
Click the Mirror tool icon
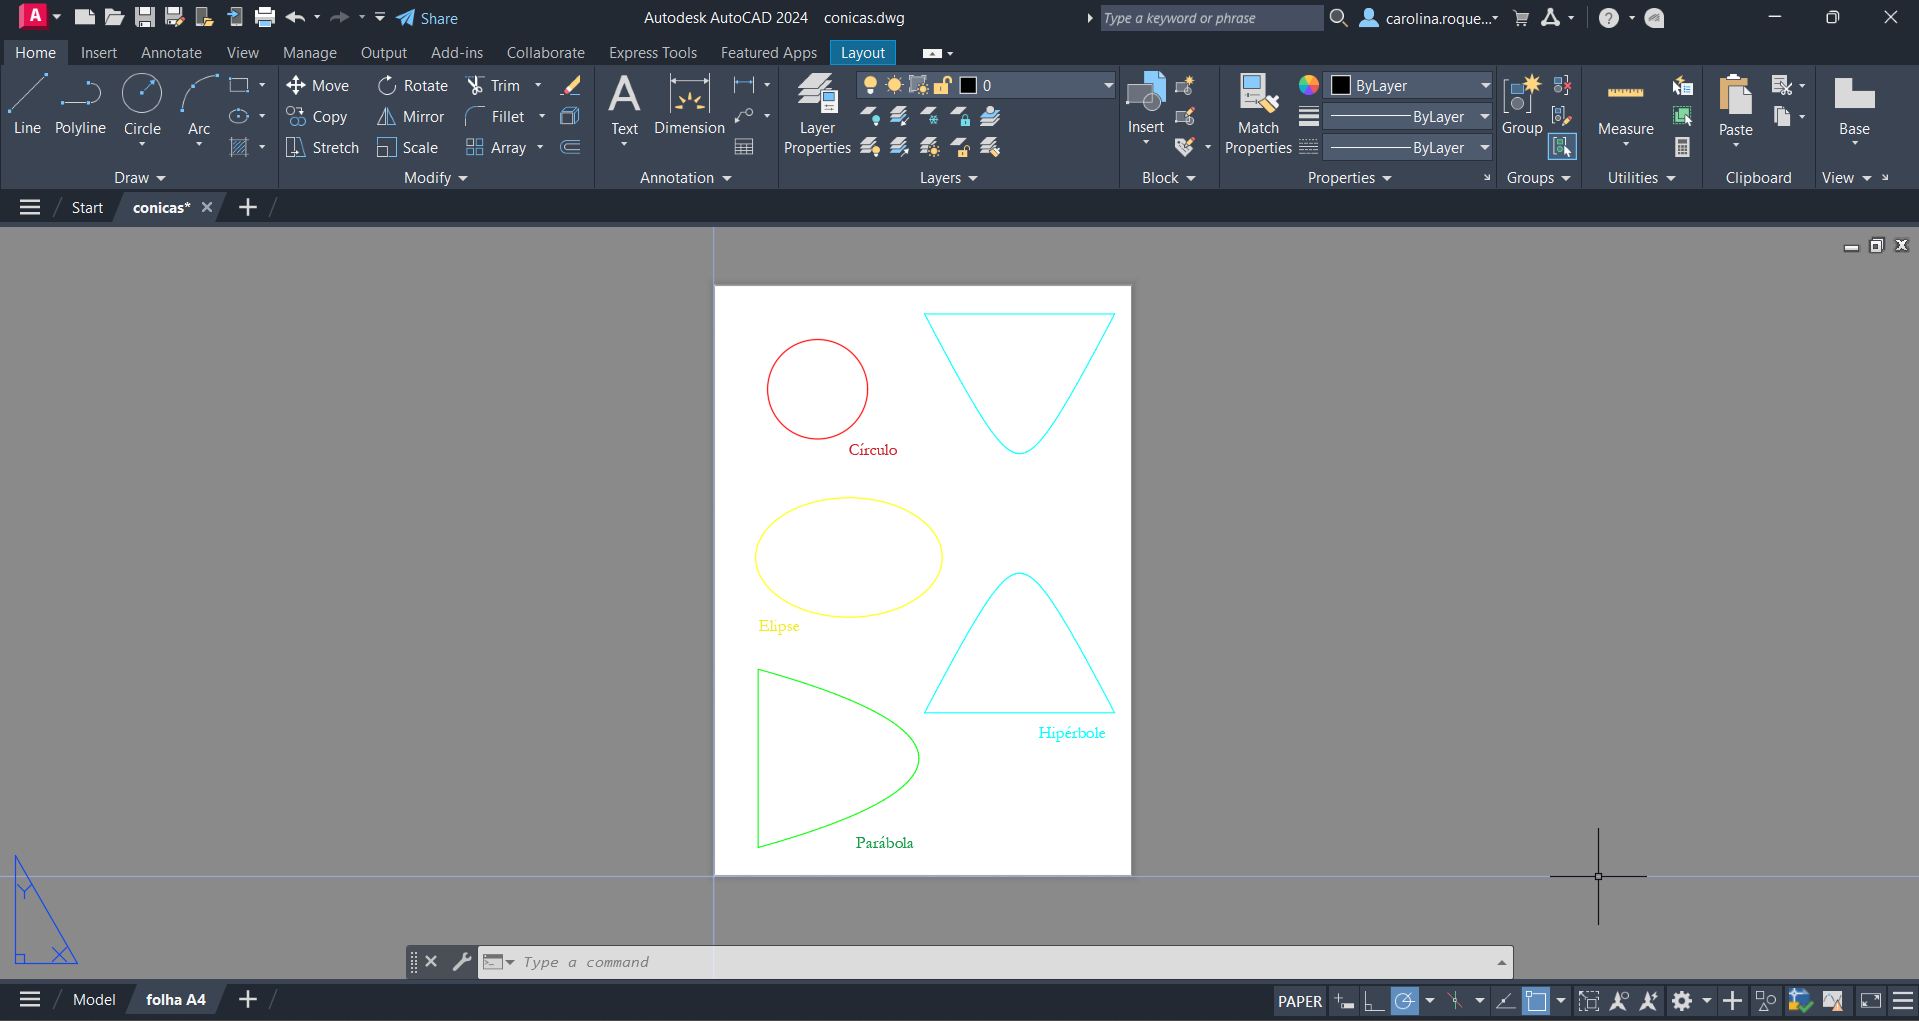tap(386, 117)
